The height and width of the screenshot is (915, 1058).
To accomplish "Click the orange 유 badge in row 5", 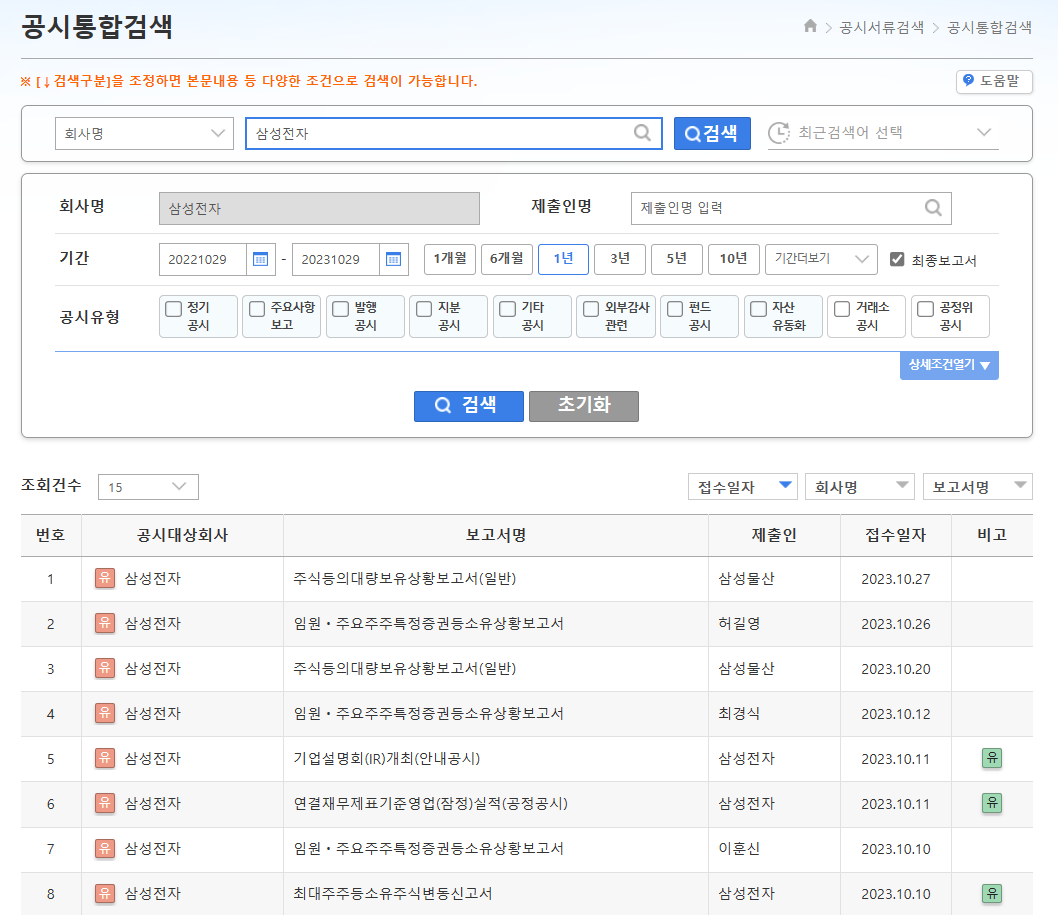I will coord(105,758).
